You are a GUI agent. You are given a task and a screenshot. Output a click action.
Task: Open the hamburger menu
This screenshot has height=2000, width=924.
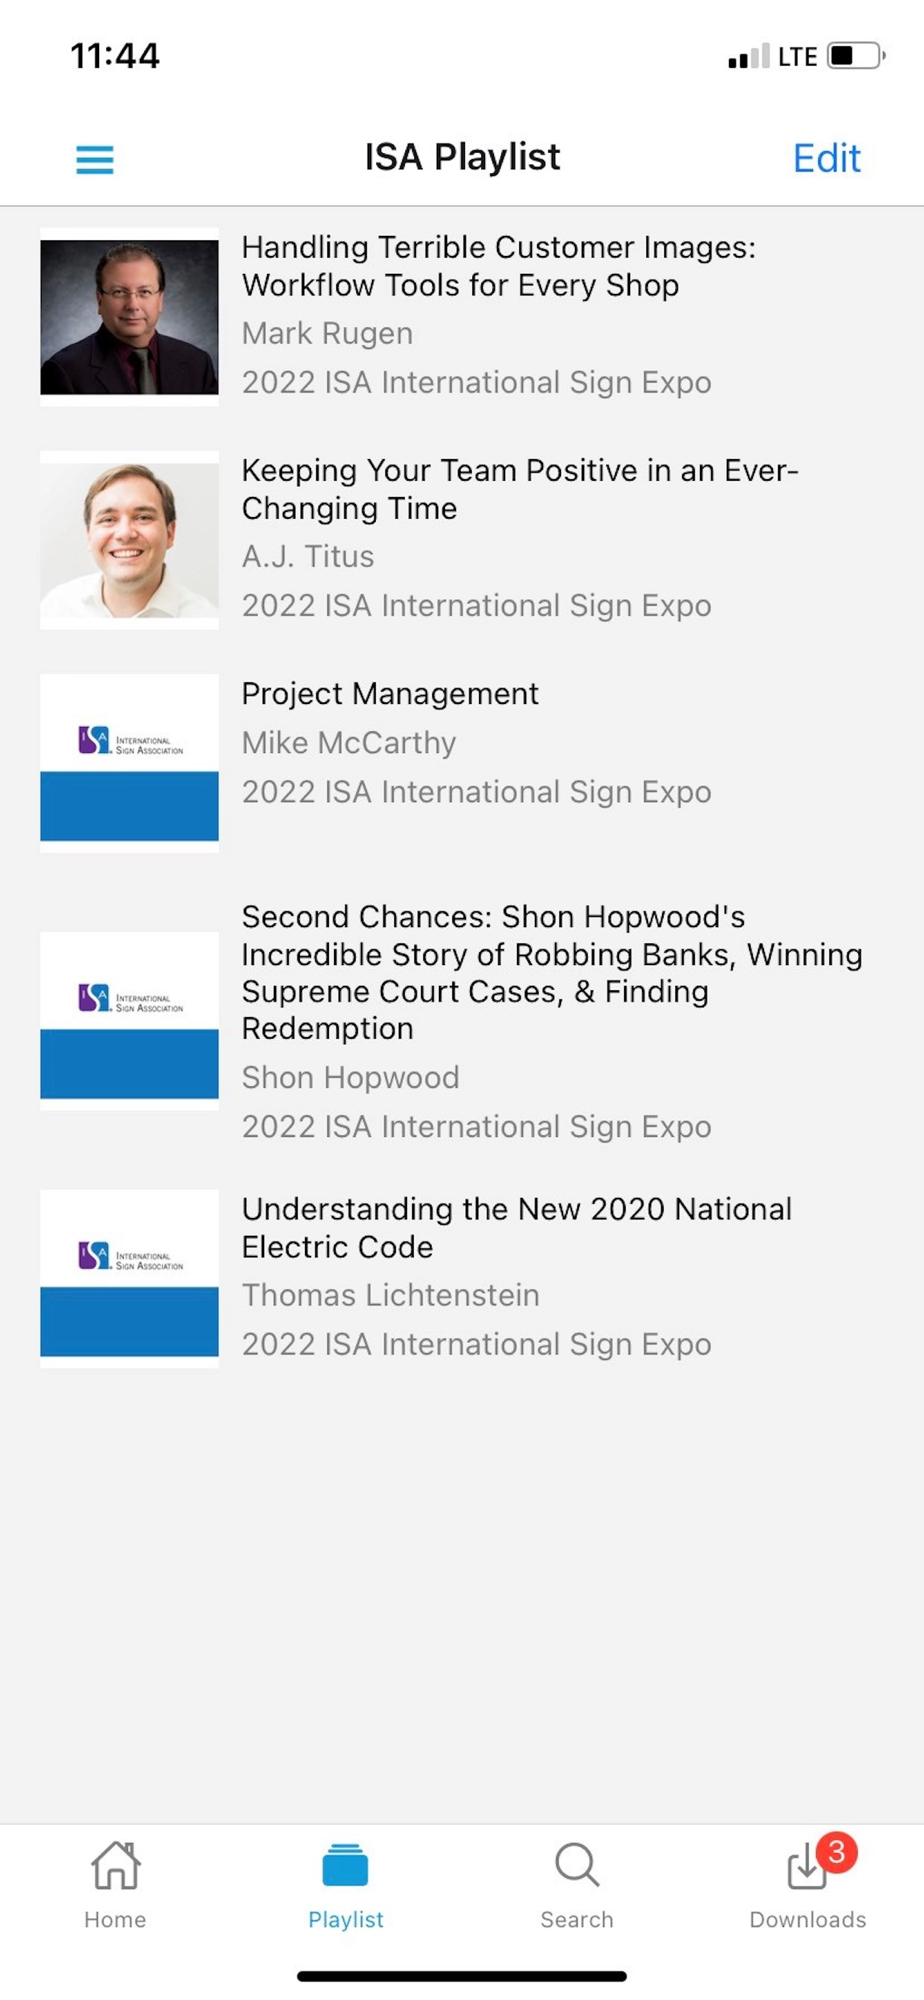[95, 159]
